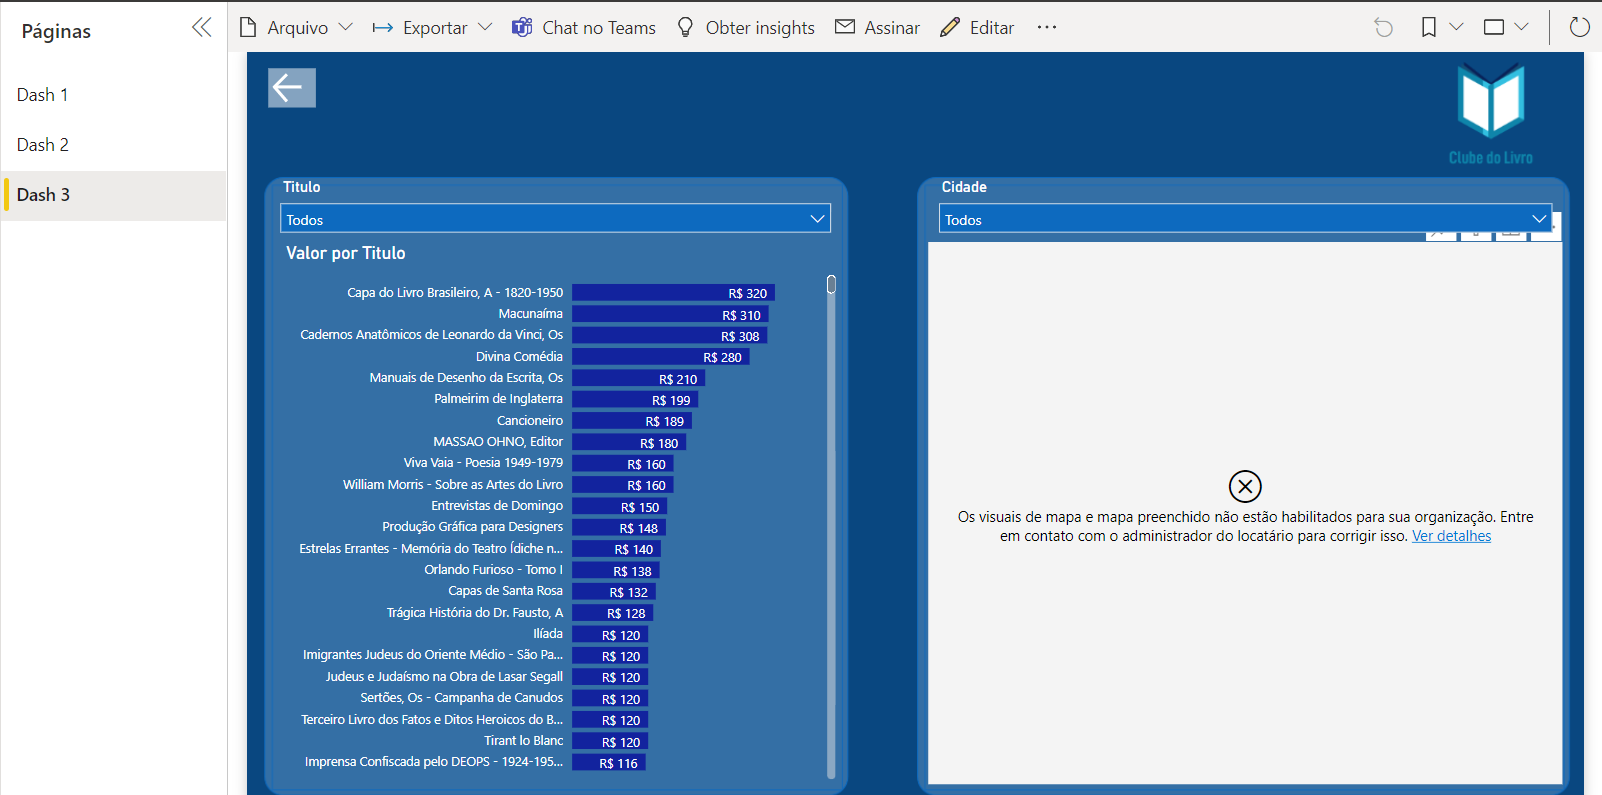
Task: Click the William Morris - Sobre as Artes label
Action: pyautogui.click(x=453, y=485)
